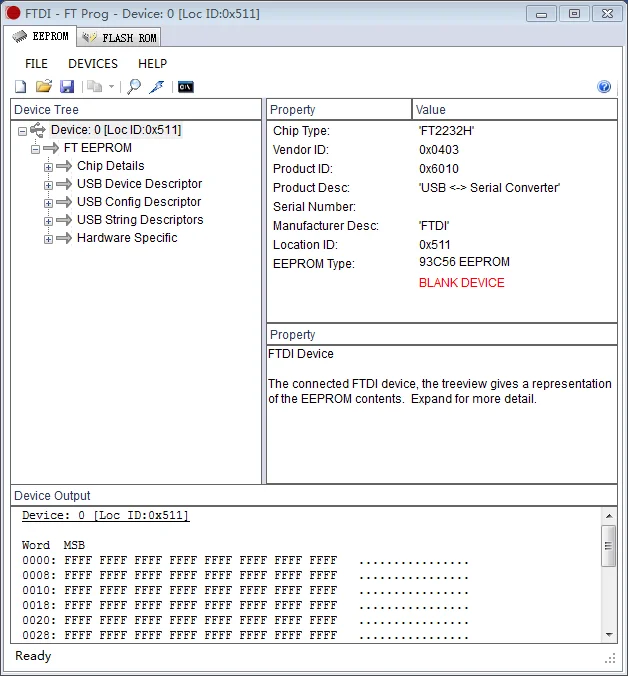Expand the USB Device Descriptor node
628x676 pixels.
point(48,185)
